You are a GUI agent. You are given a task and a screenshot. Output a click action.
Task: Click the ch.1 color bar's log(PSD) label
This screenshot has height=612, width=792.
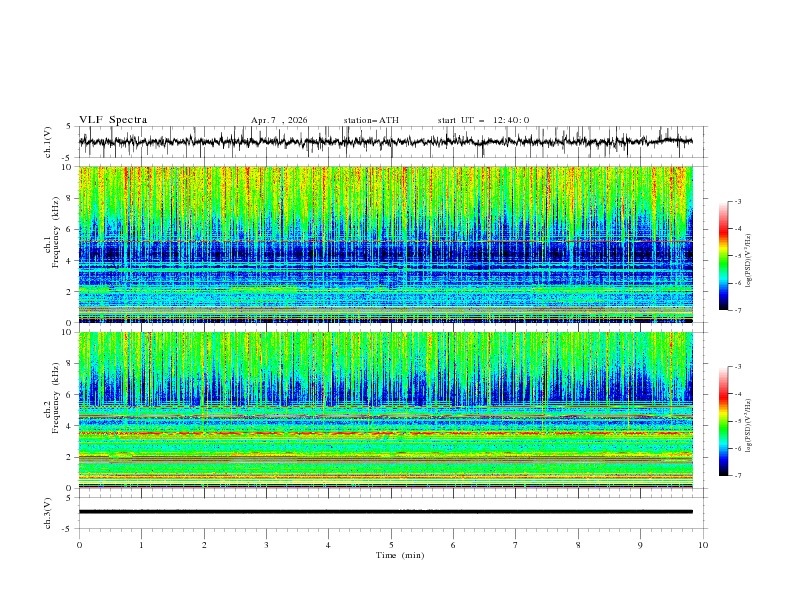point(748,261)
